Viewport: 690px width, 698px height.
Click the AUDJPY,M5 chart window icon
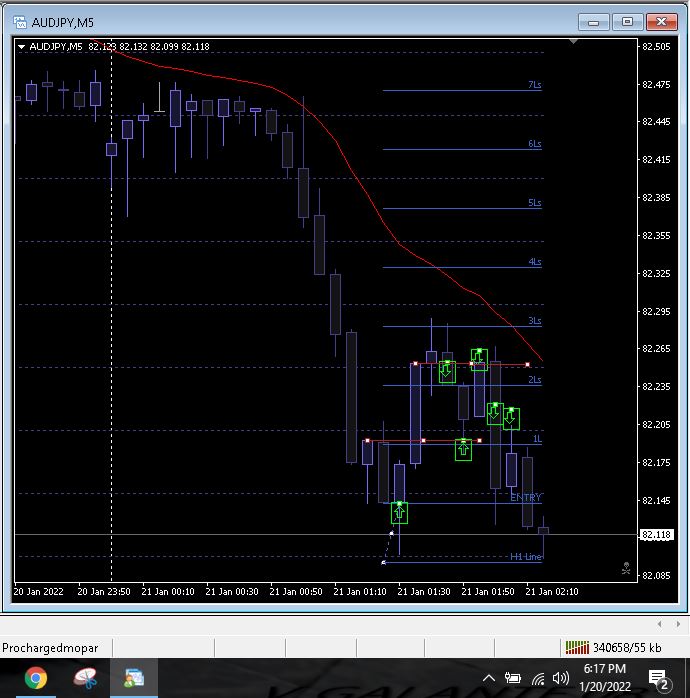pos(20,22)
